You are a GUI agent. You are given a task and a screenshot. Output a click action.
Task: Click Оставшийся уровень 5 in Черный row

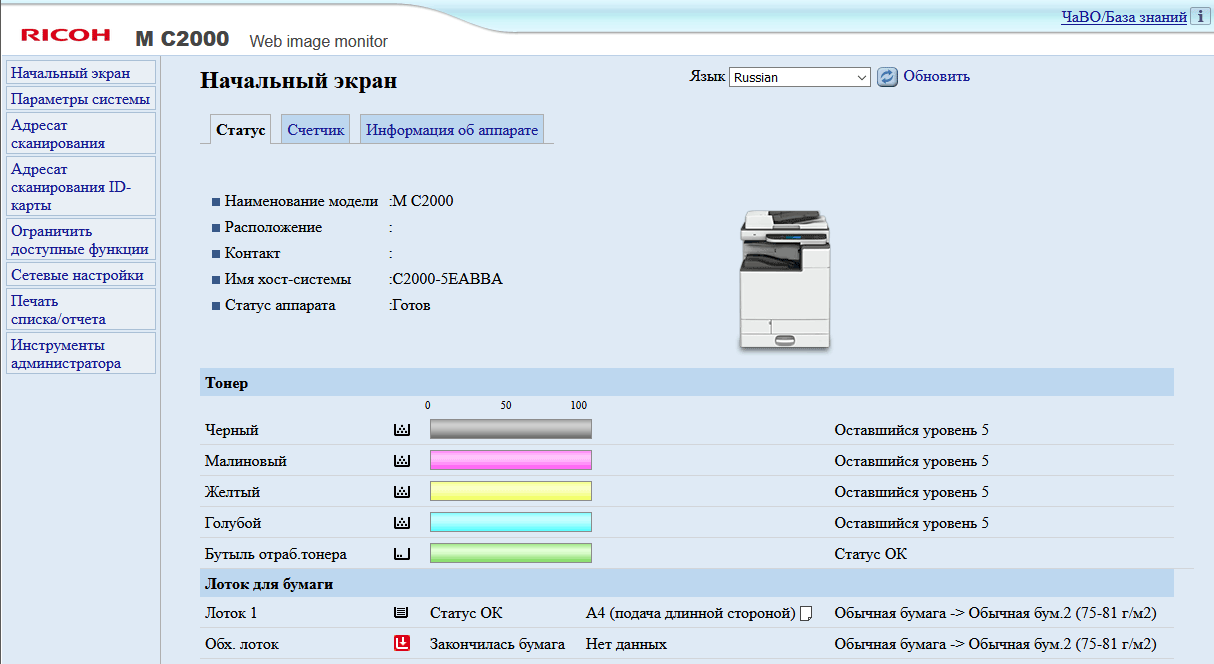click(x=912, y=430)
